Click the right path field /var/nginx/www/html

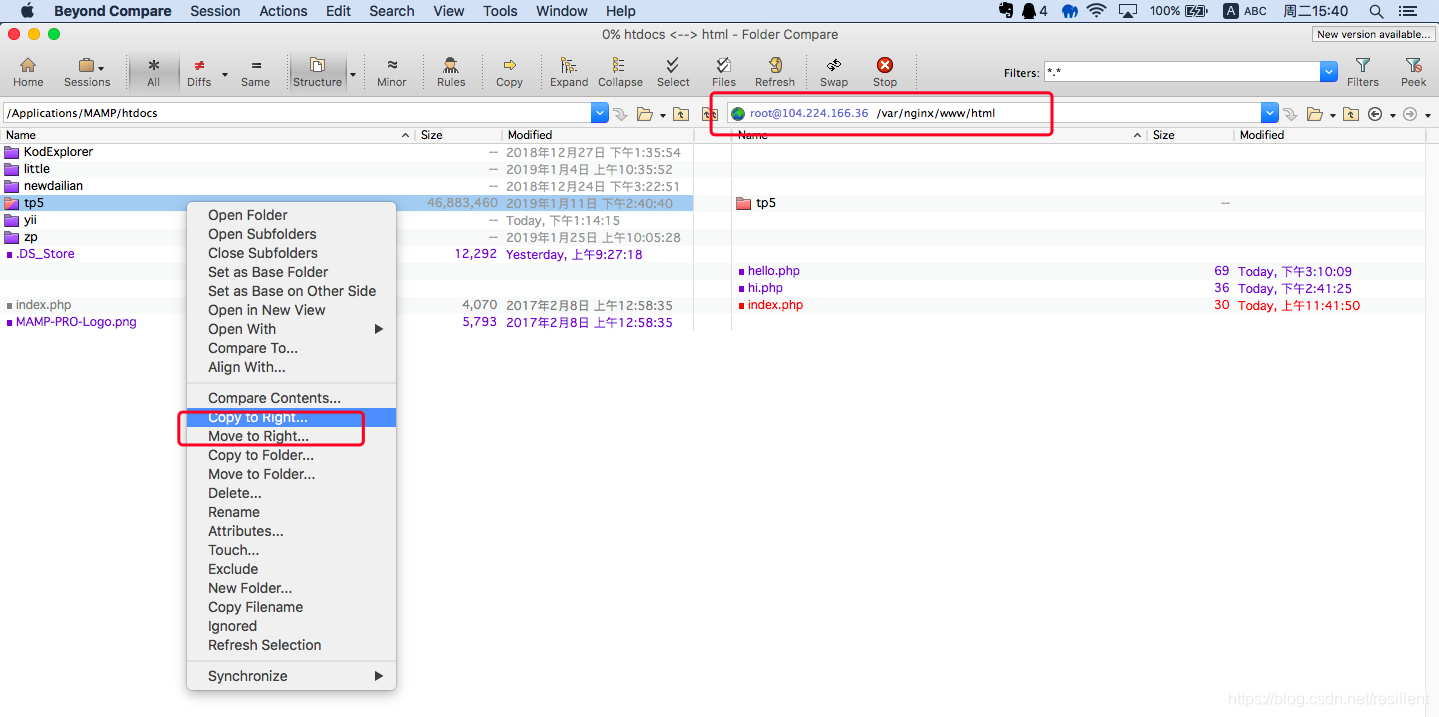pyautogui.click(x=994, y=113)
